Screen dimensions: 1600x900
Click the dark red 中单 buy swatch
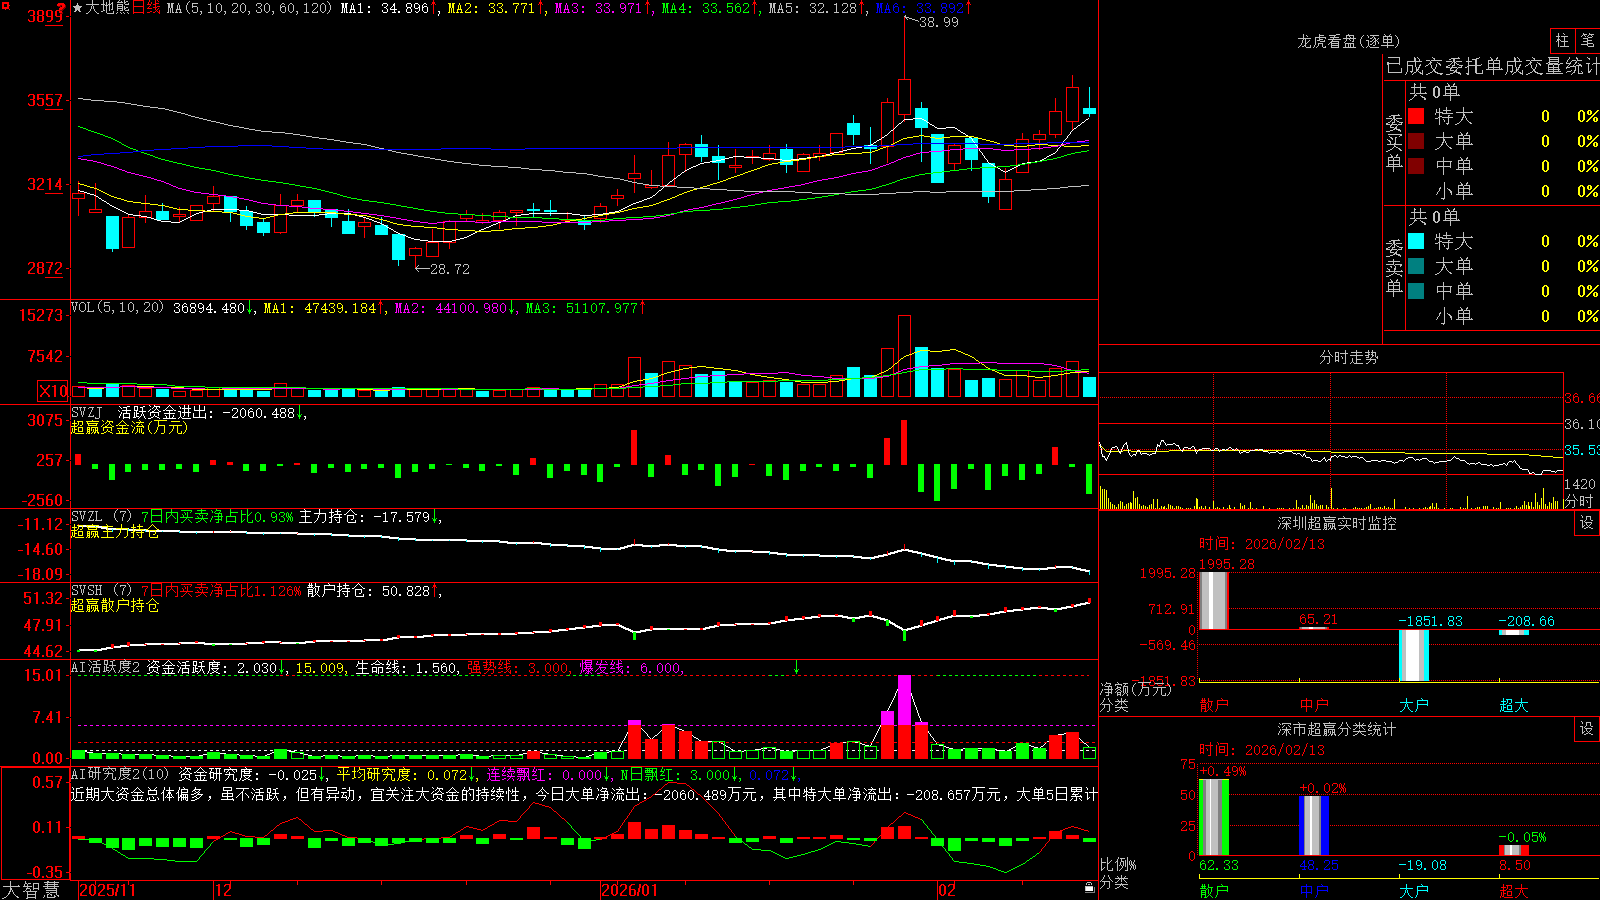click(1416, 166)
